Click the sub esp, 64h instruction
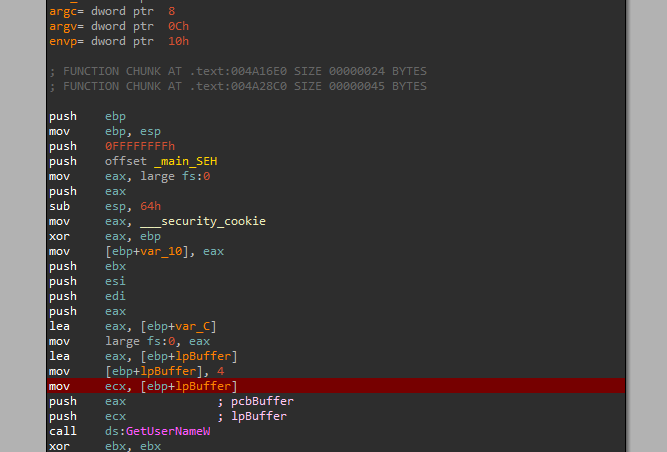The width and height of the screenshot is (667, 452). click(x=105, y=206)
